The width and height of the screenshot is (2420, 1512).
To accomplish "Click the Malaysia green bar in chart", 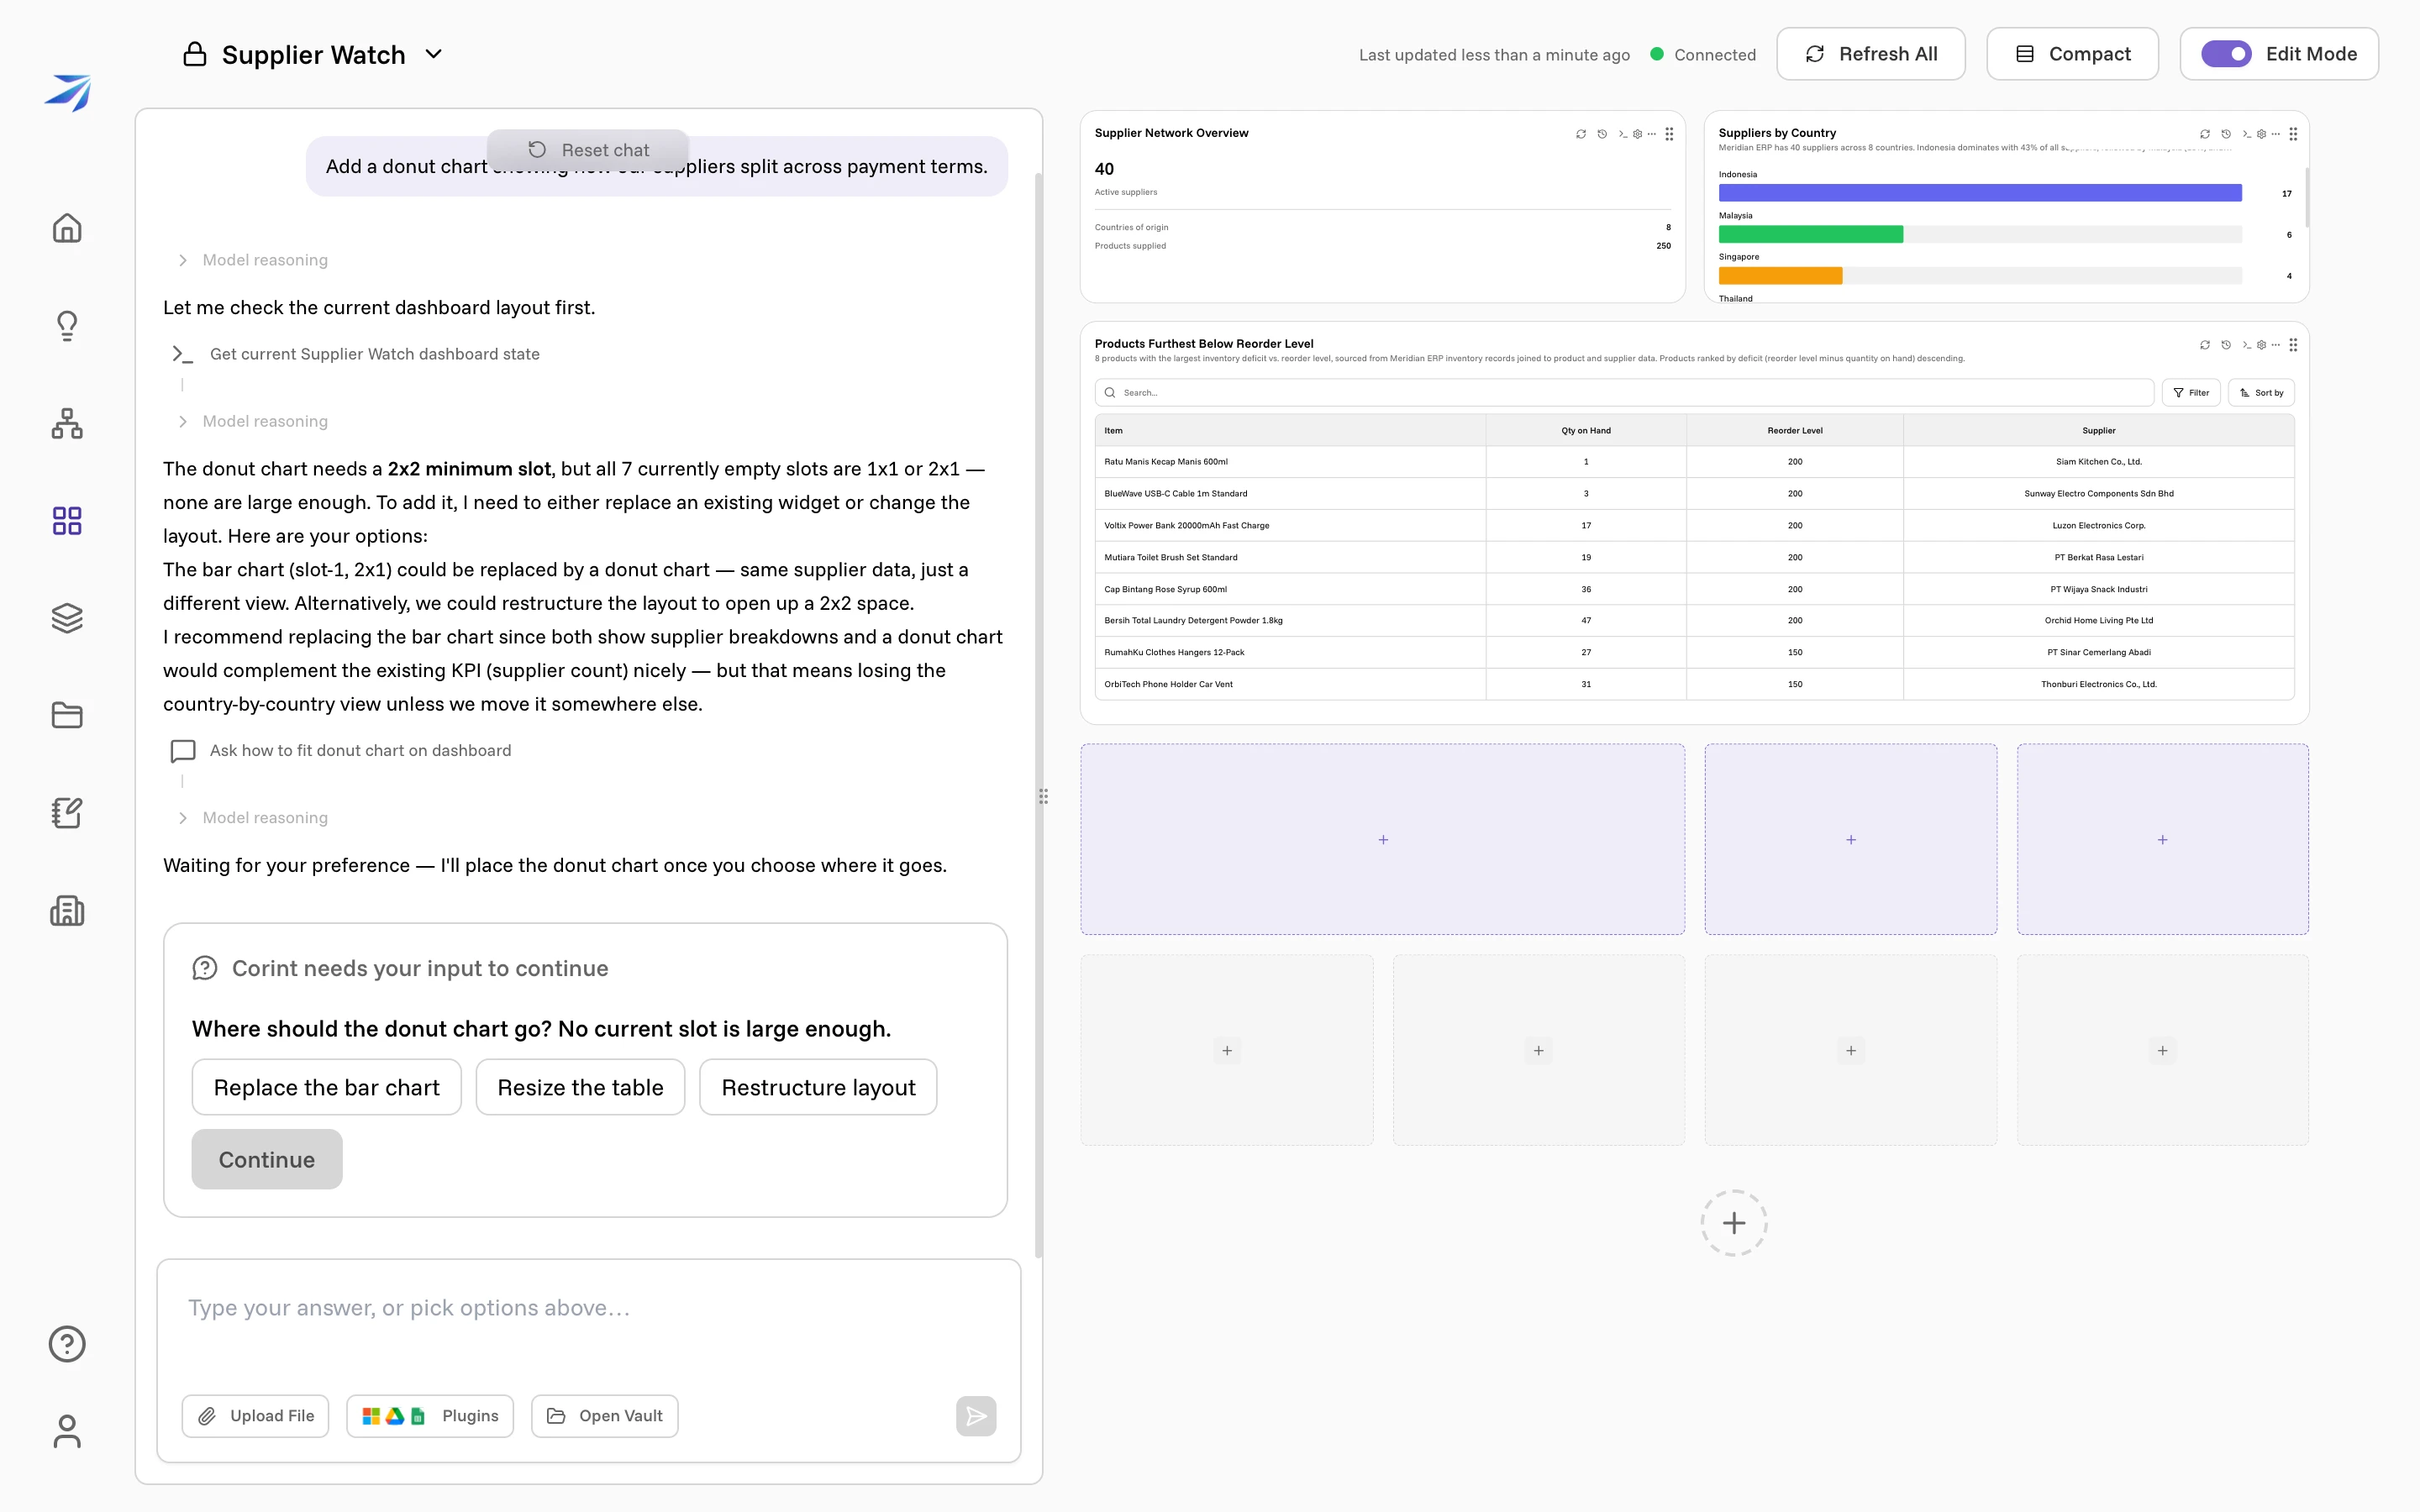I will coord(1811,234).
